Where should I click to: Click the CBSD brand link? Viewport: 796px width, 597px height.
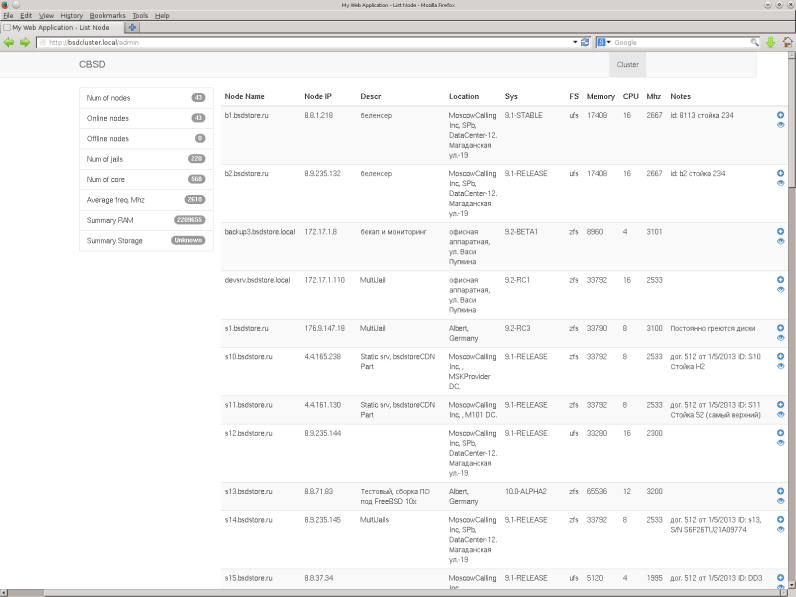(x=92, y=64)
